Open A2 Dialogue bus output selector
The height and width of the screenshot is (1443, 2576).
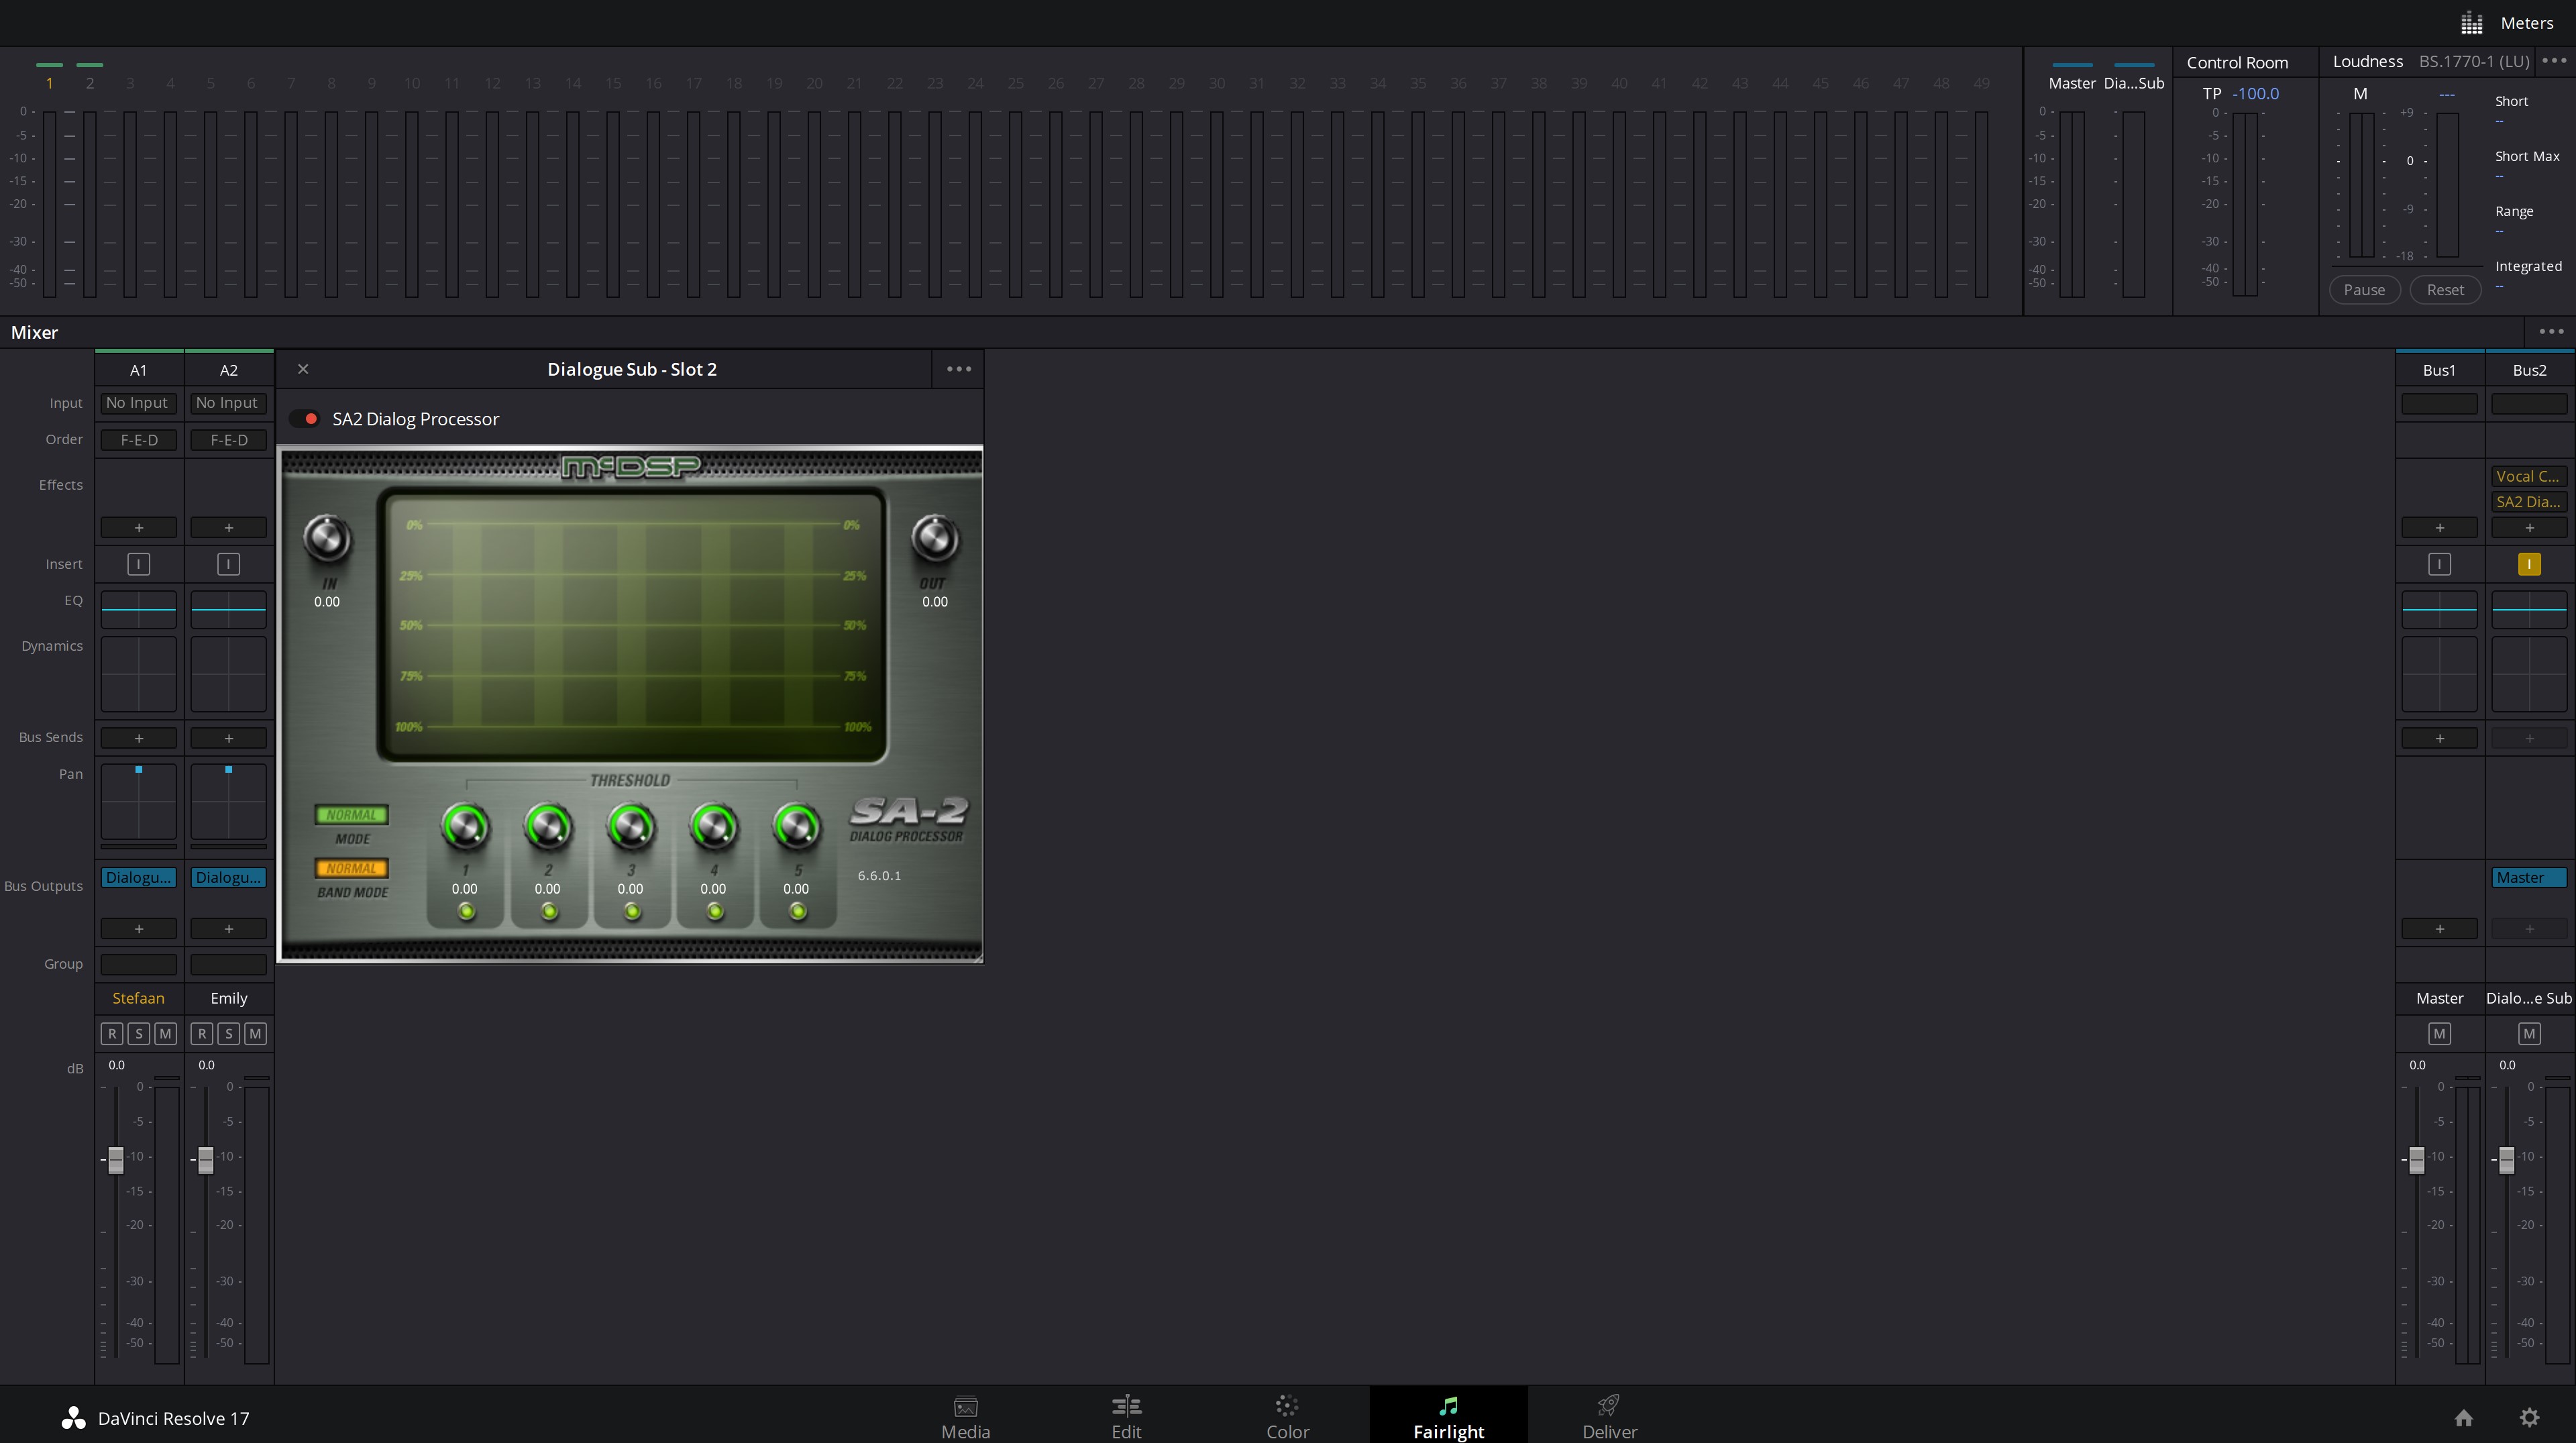click(x=228, y=877)
